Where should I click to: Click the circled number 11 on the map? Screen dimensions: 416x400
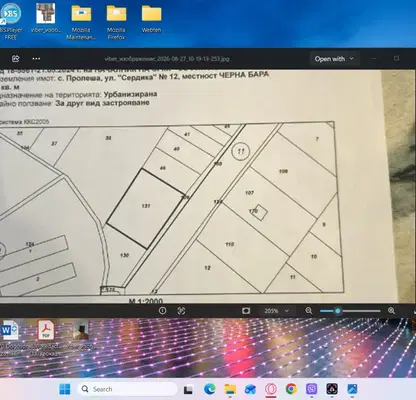click(x=241, y=151)
